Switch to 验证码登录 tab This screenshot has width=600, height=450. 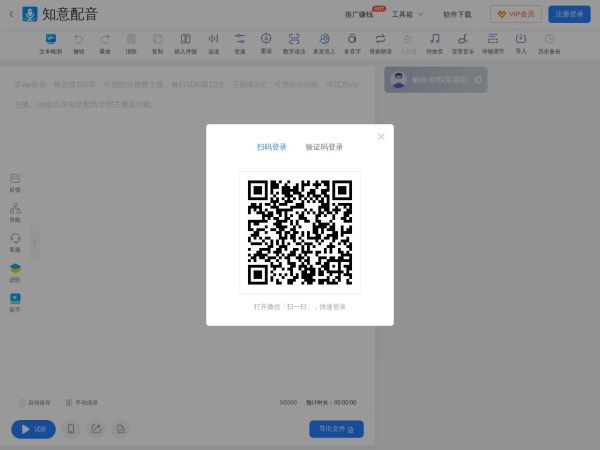tap(324, 147)
